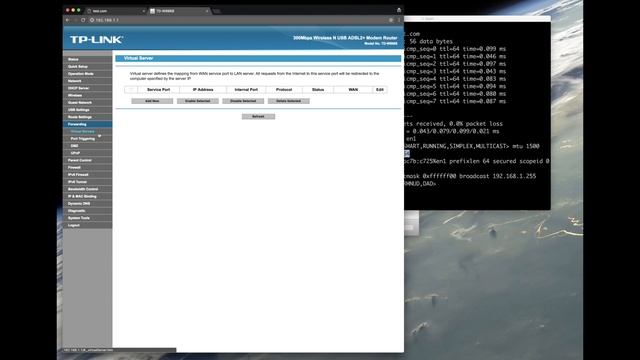640x360 pixels.
Task: Open IP & MAC Binding item
Action: click(87, 196)
